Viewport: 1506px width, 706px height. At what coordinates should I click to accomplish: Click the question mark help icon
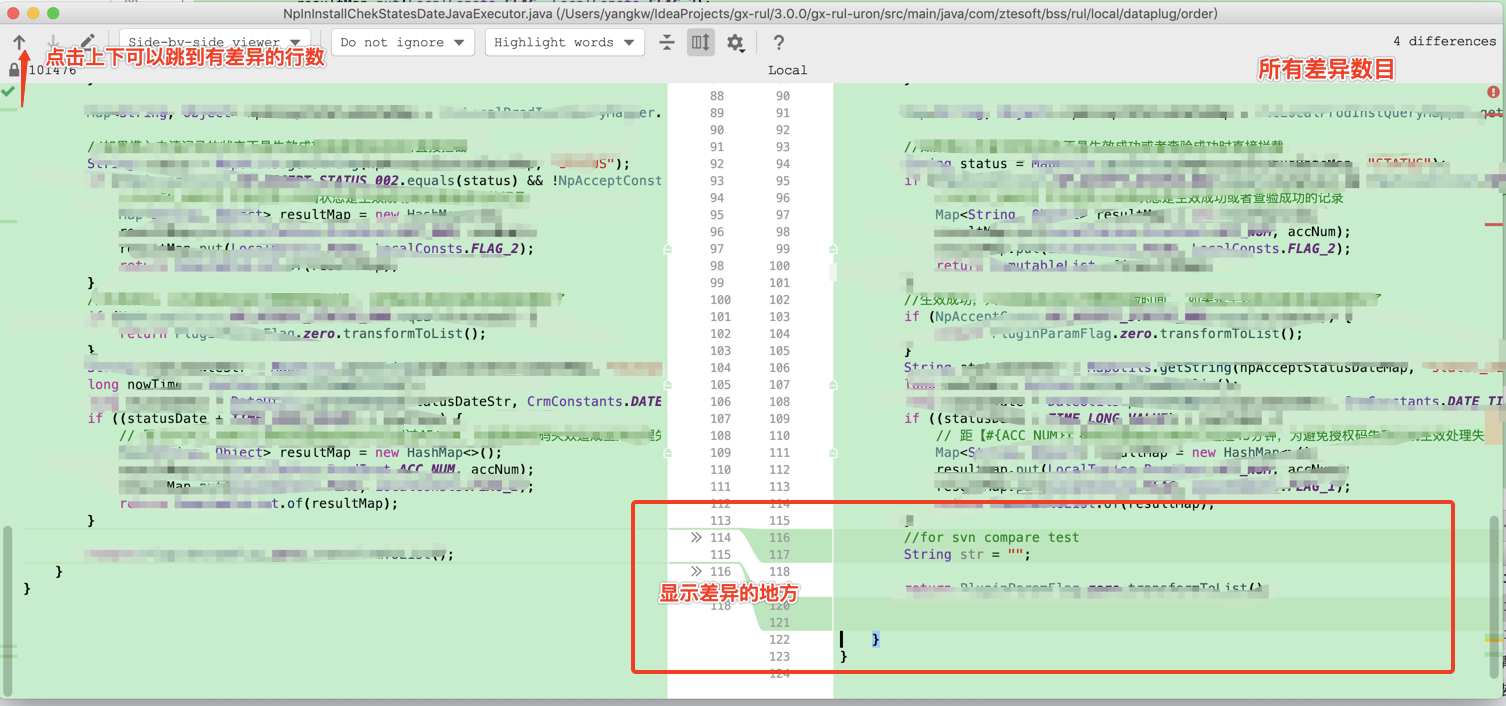pos(779,42)
